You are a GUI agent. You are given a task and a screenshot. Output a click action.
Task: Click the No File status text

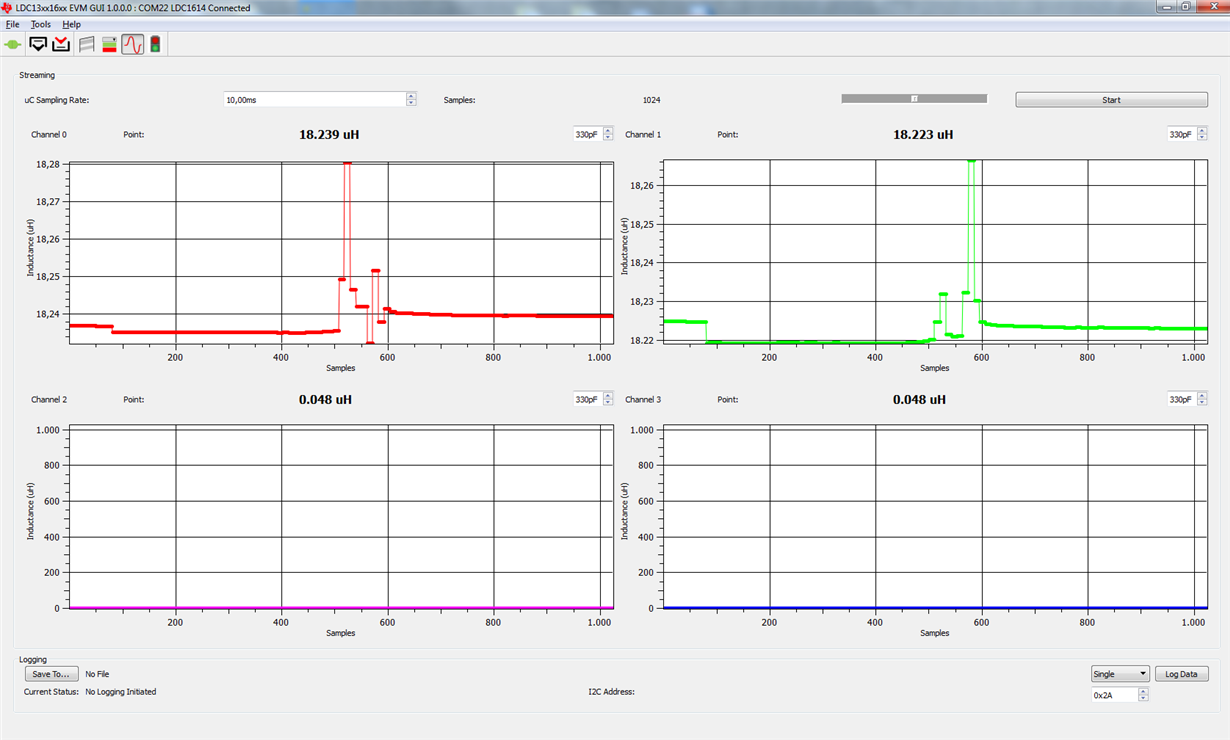[x=97, y=674]
